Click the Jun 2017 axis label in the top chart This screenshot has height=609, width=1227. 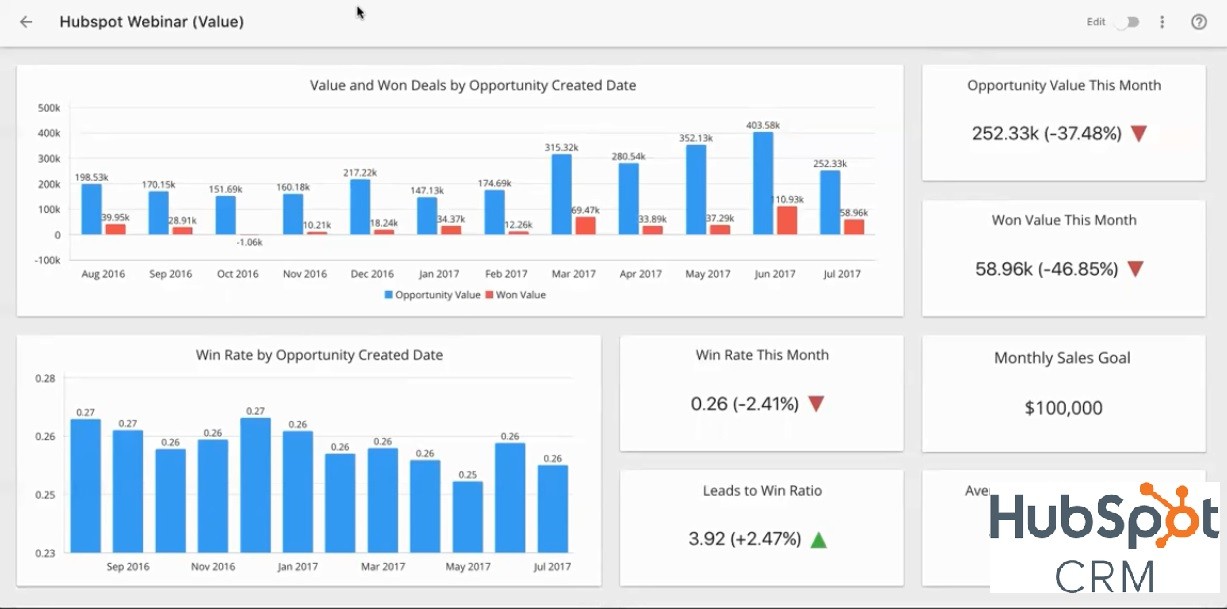[774, 274]
